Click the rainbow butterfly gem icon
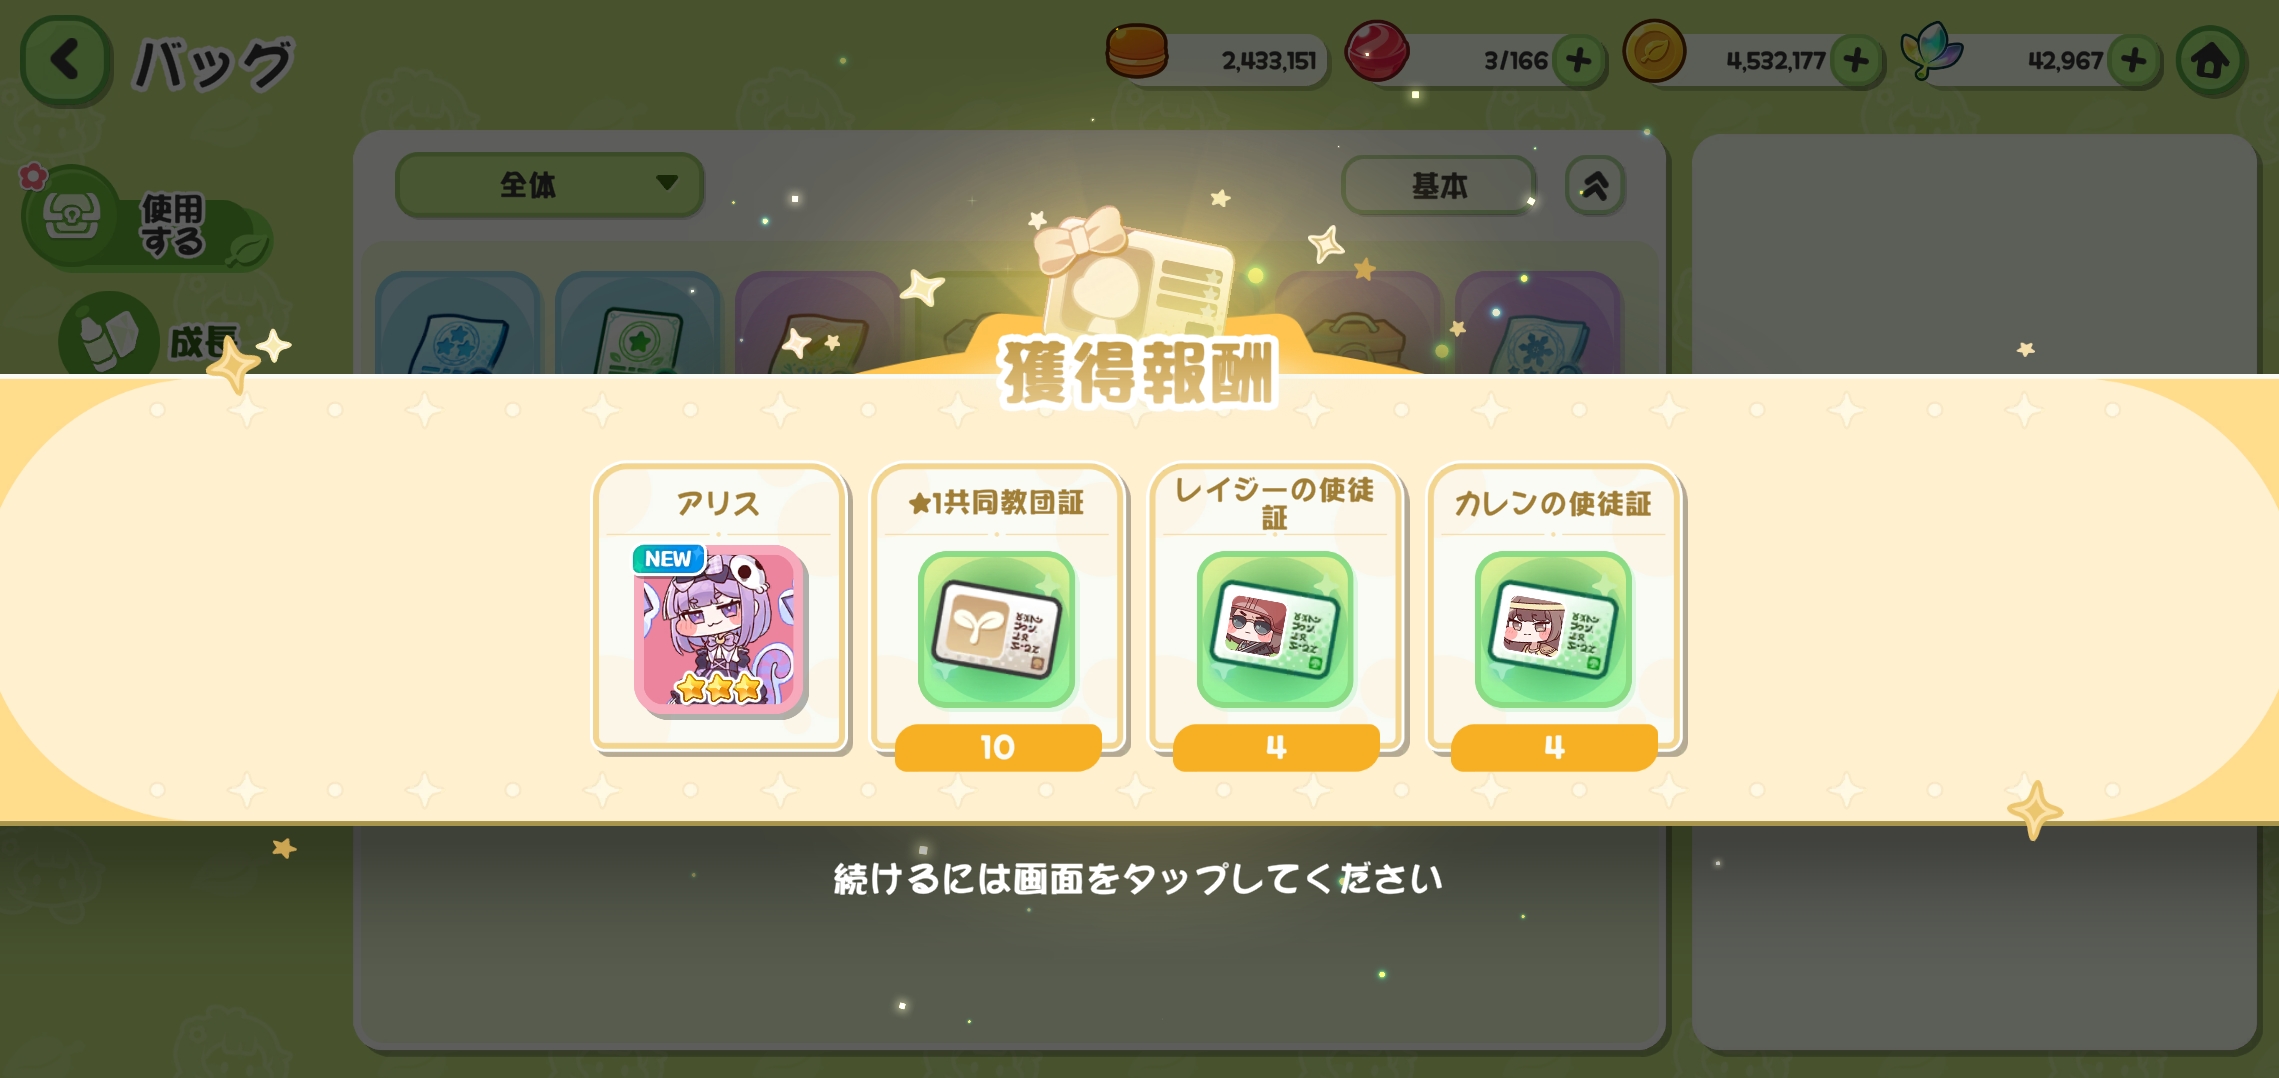This screenshot has height=1078, width=2279. click(x=1932, y=51)
